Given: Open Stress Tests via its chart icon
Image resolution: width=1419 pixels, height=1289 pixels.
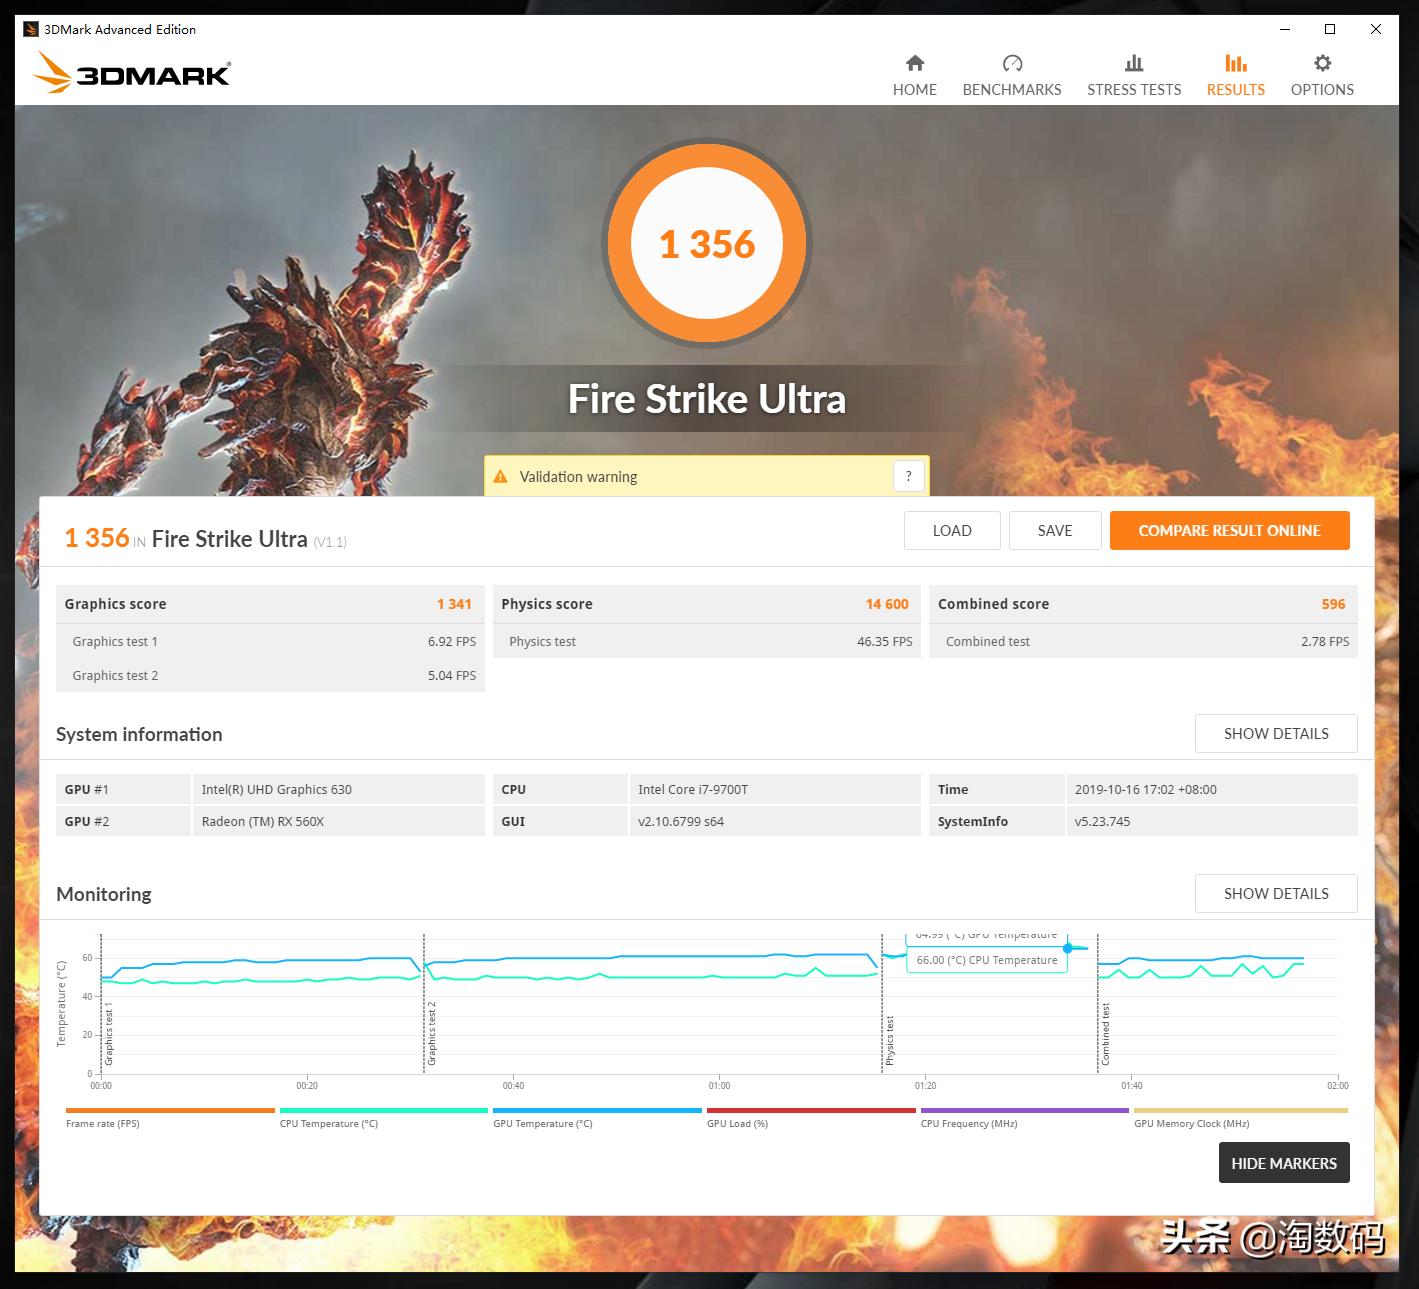Looking at the screenshot, I should point(1133,62).
